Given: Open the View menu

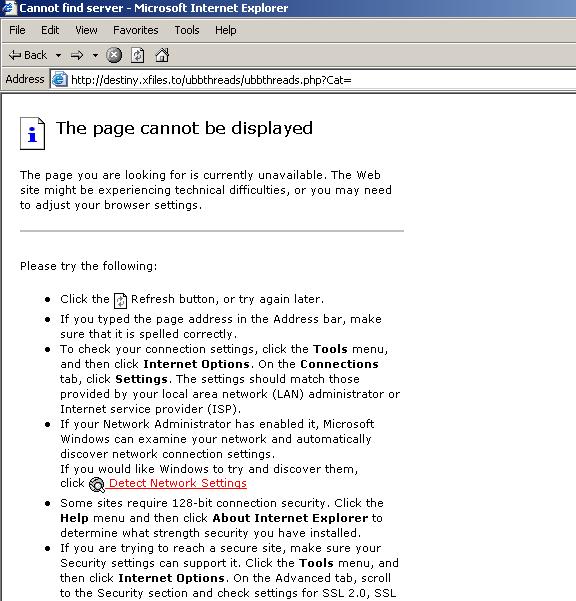Looking at the screenshot, I should tap(86, 30).
